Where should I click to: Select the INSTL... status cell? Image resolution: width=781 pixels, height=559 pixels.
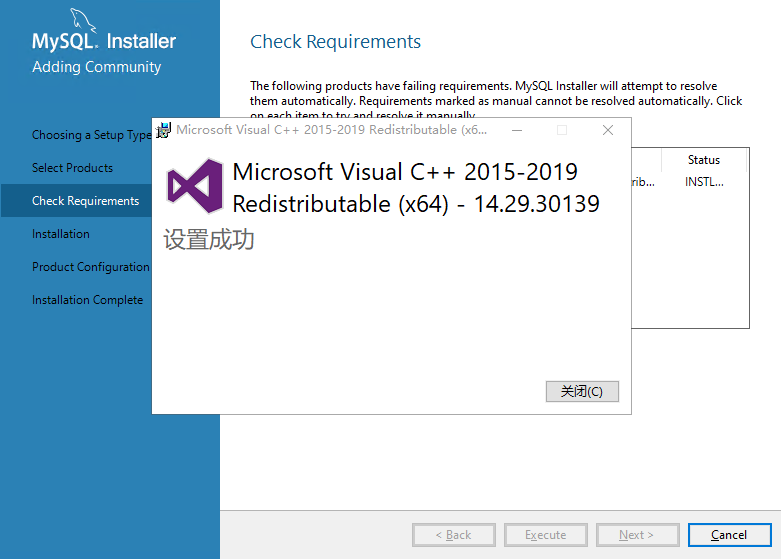[704, 182]
